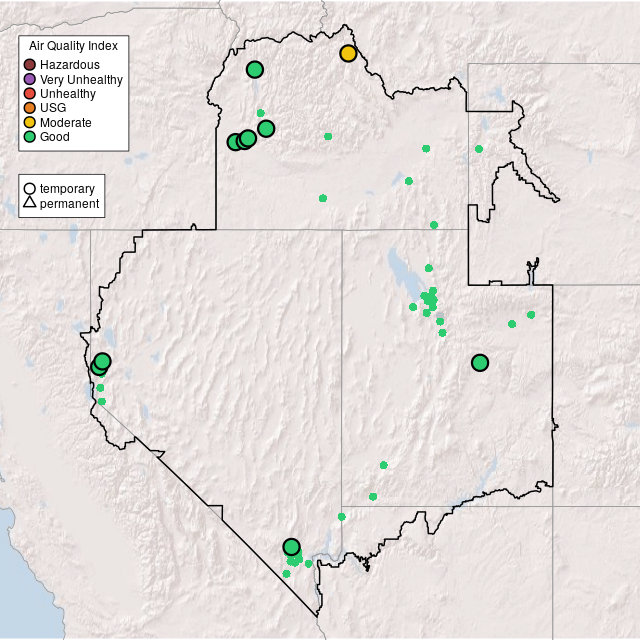
Task: Click the Air Quality Index legend title
Action: click(x=74, y=46)
